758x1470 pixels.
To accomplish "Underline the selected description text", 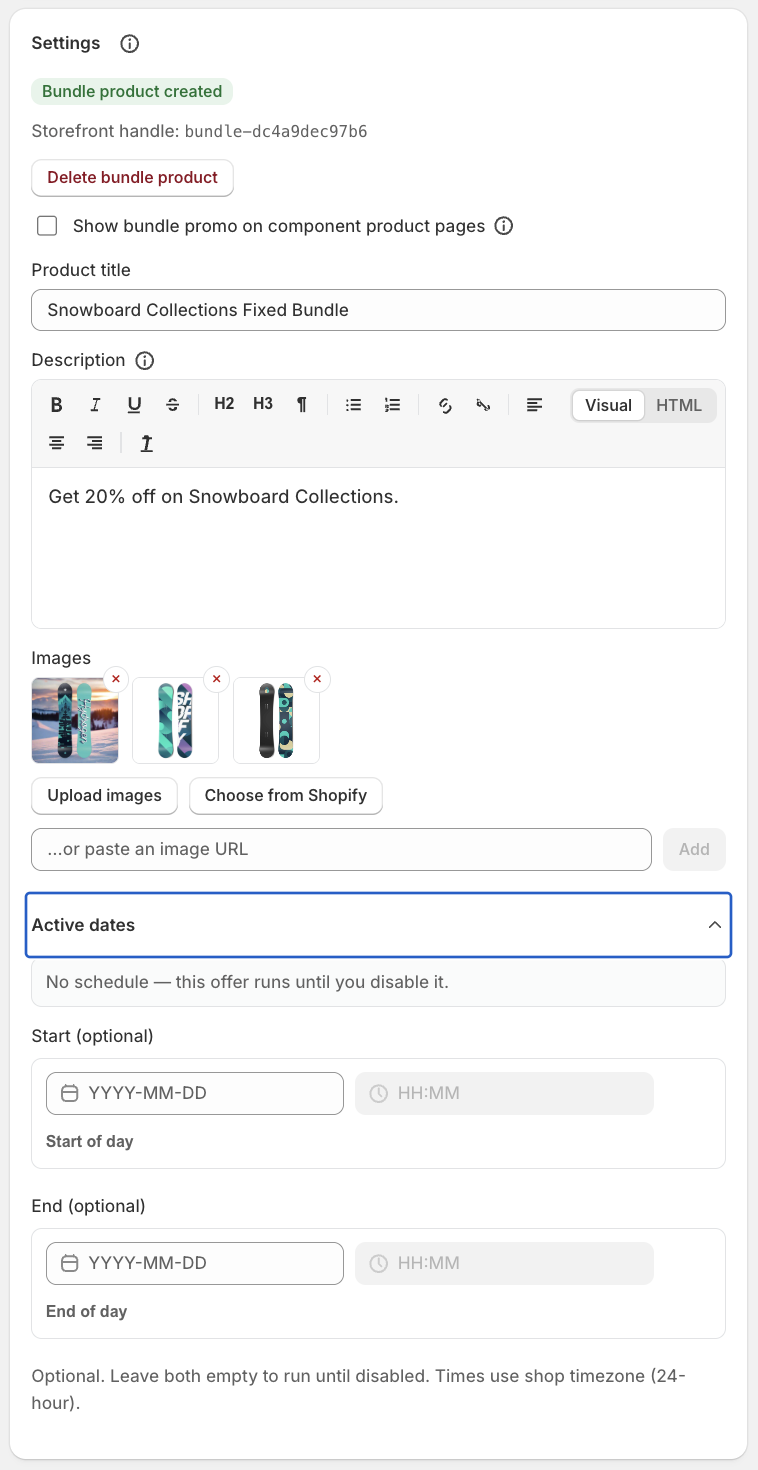I will pos(134,405).
